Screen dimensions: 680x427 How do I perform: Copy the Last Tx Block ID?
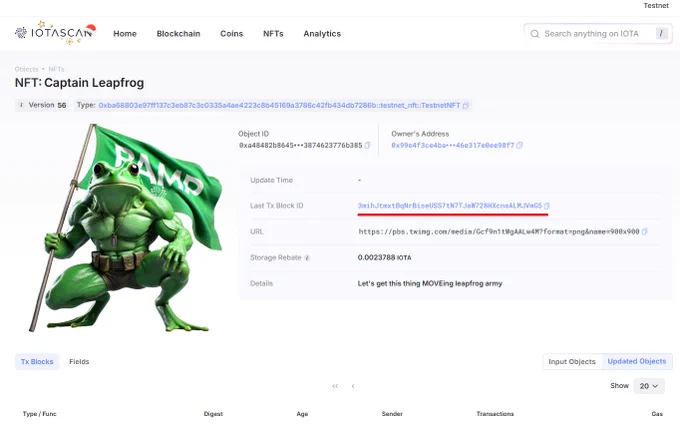tap(547, 205)
